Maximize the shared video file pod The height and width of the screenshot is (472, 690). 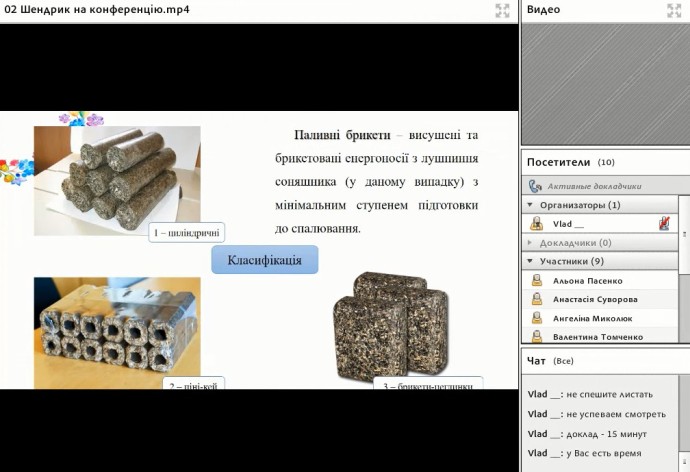click(x=502, y=10)
